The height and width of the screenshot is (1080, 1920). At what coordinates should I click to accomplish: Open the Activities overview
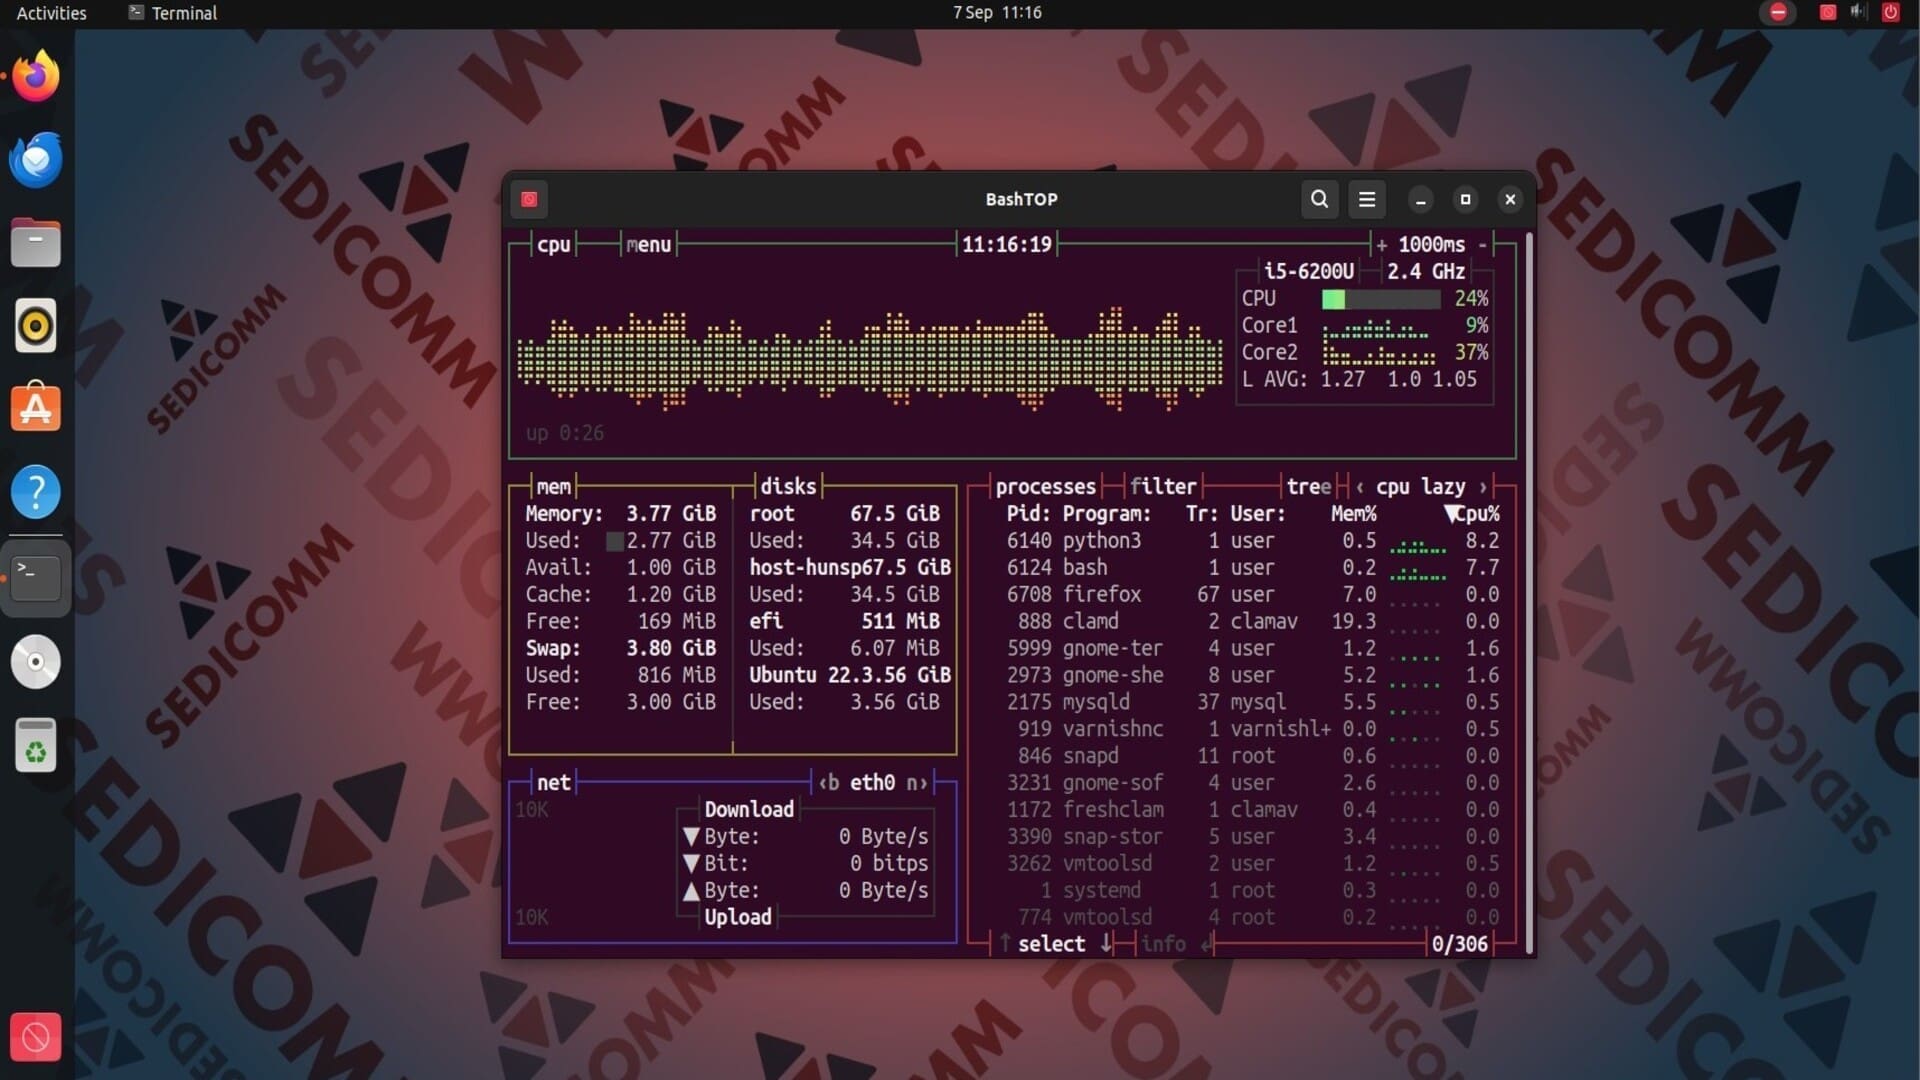(51, 13)
